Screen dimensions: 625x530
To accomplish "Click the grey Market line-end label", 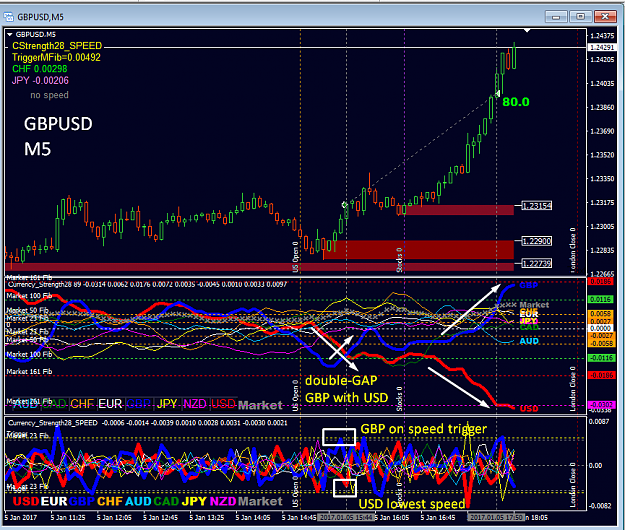I will (x=534, y=305).
